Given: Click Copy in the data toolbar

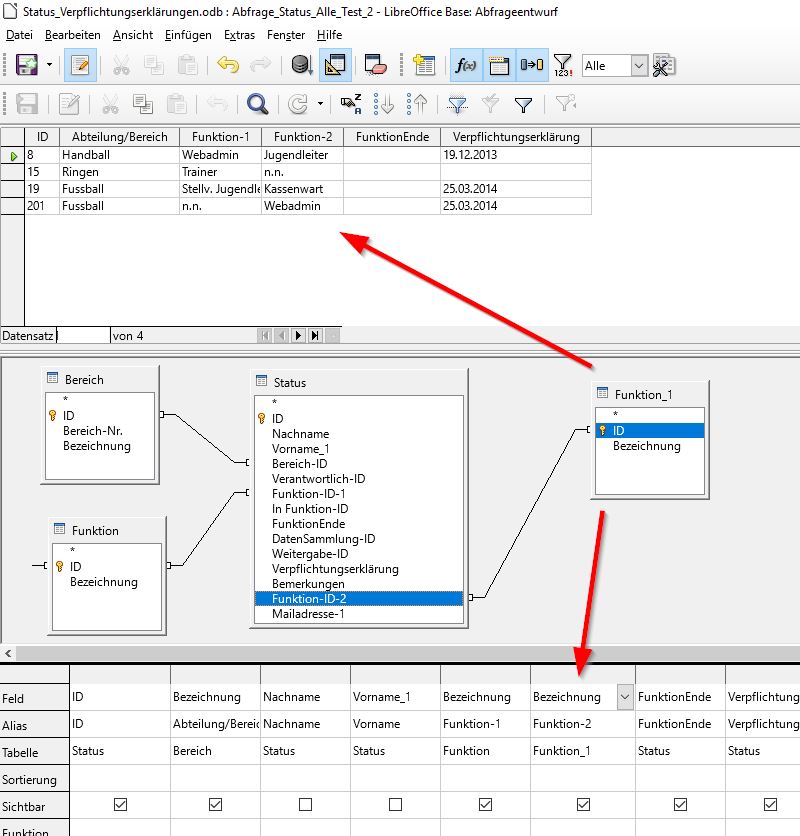Looking at the screenshot, I should 143,103.
